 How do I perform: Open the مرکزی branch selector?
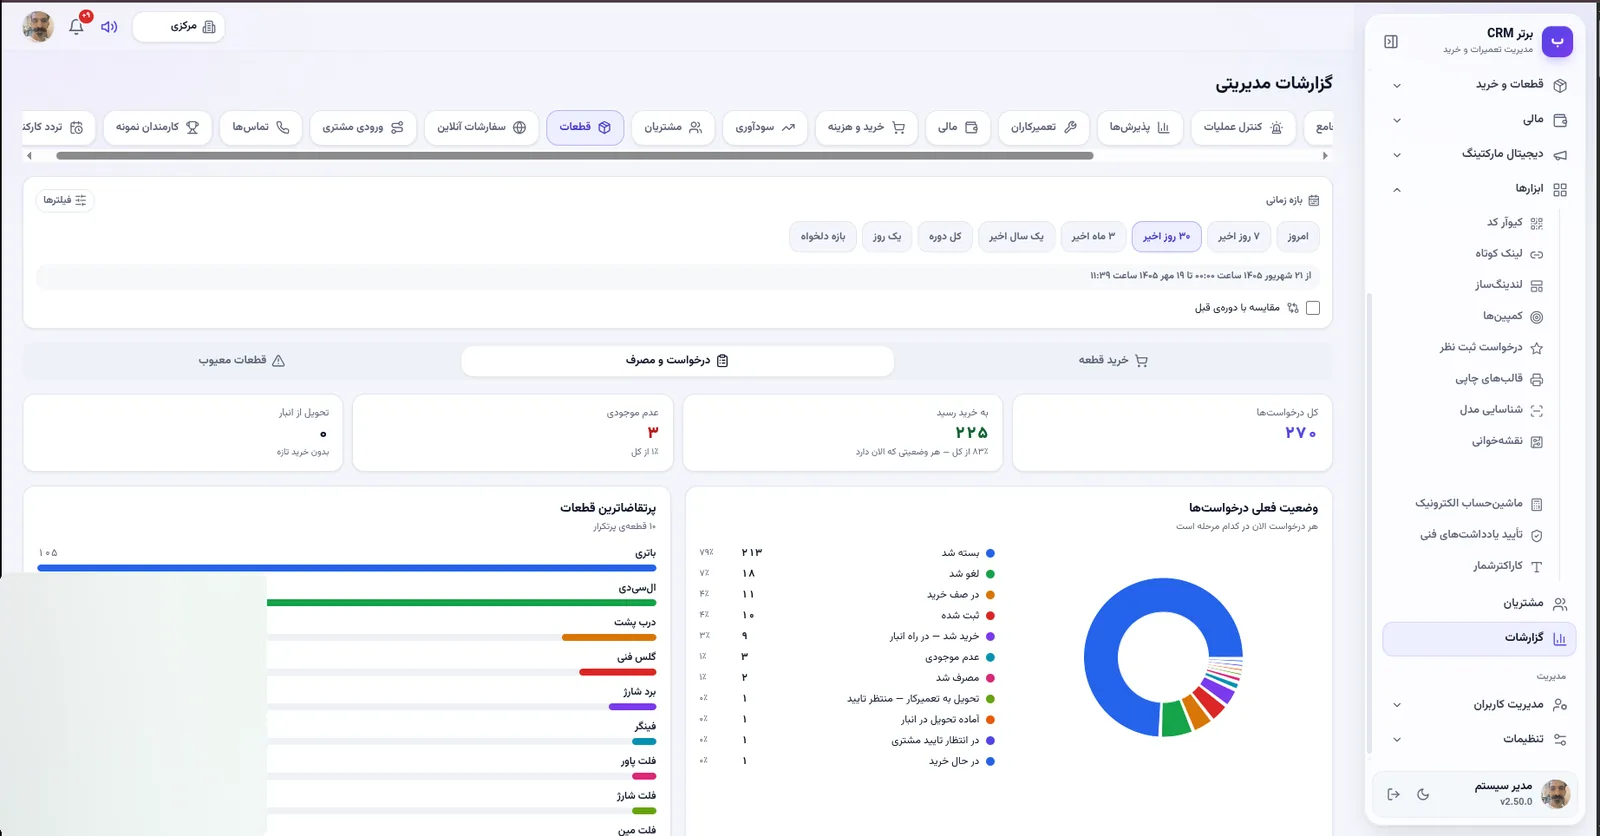pyautogui.click(x=179, y=27)
